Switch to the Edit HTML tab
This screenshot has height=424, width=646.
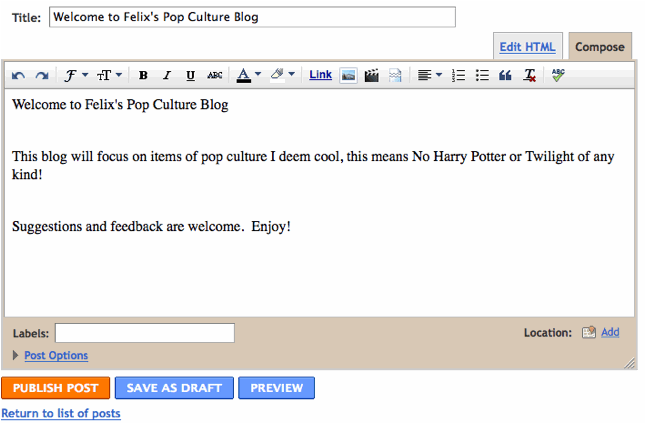click(526, 47)
